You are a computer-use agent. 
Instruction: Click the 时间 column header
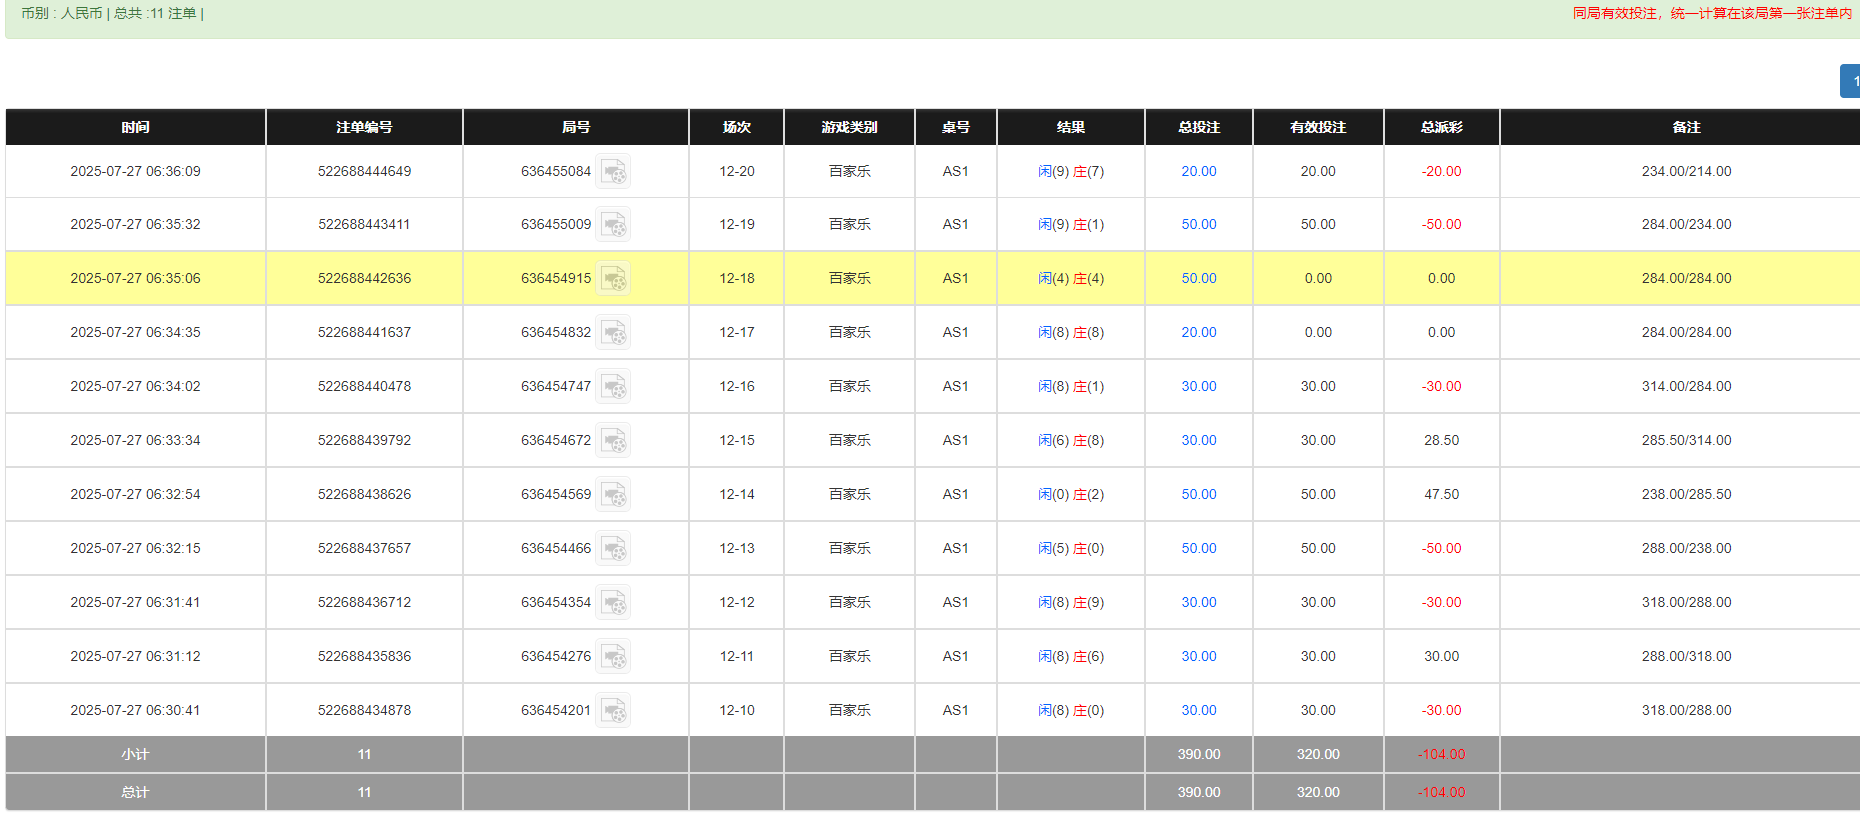click(x=135, y=127)
